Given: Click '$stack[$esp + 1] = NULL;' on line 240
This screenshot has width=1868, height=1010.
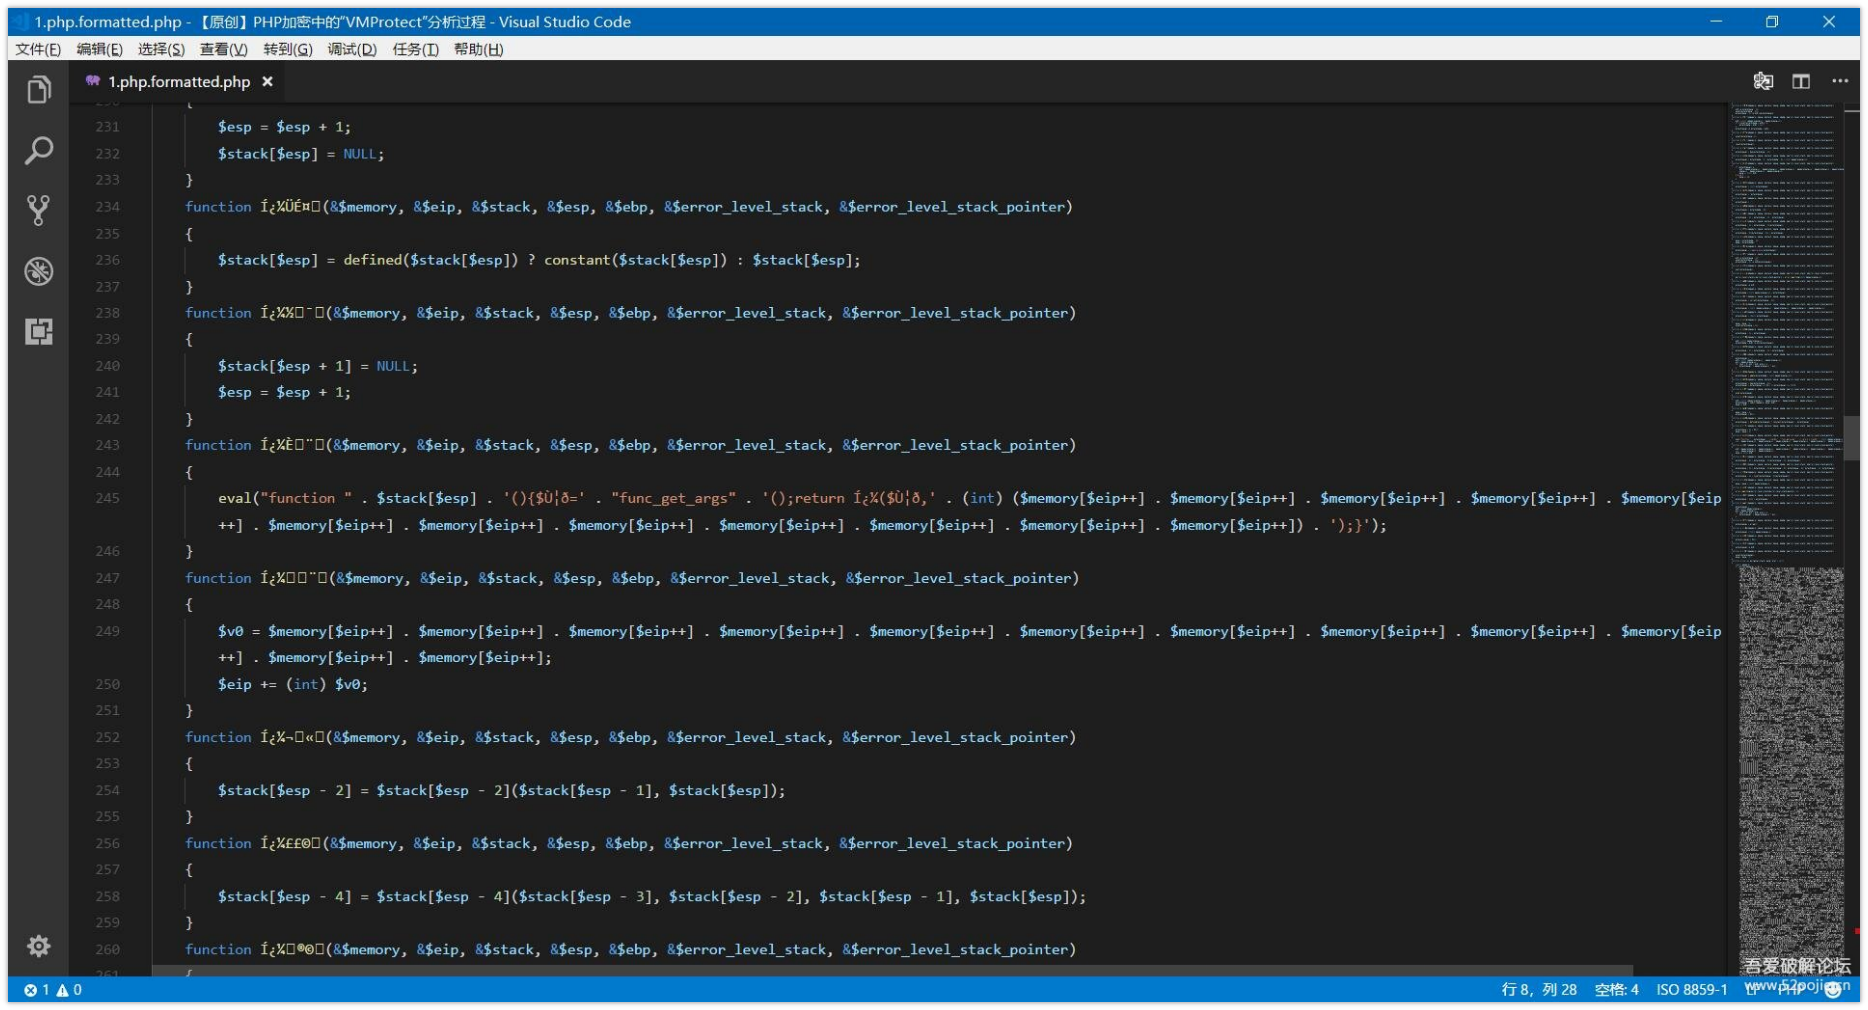Looking at the screenshot, I should coord(318,366).
